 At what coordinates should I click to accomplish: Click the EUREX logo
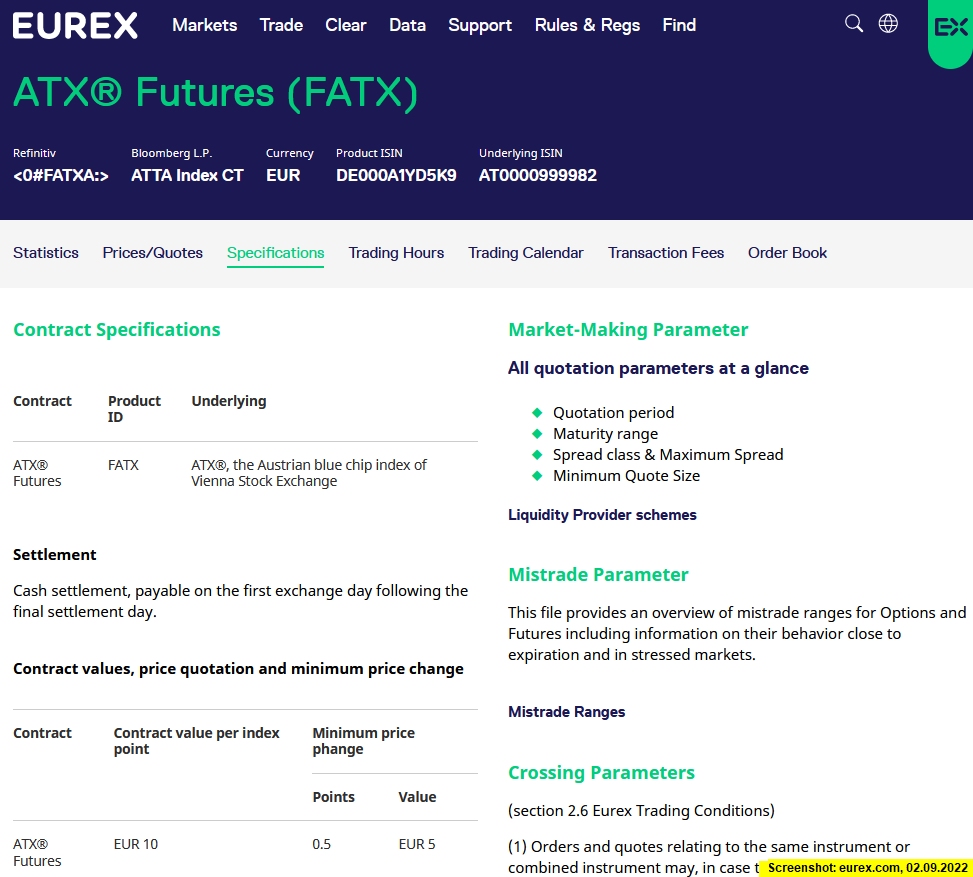(75, 25)
